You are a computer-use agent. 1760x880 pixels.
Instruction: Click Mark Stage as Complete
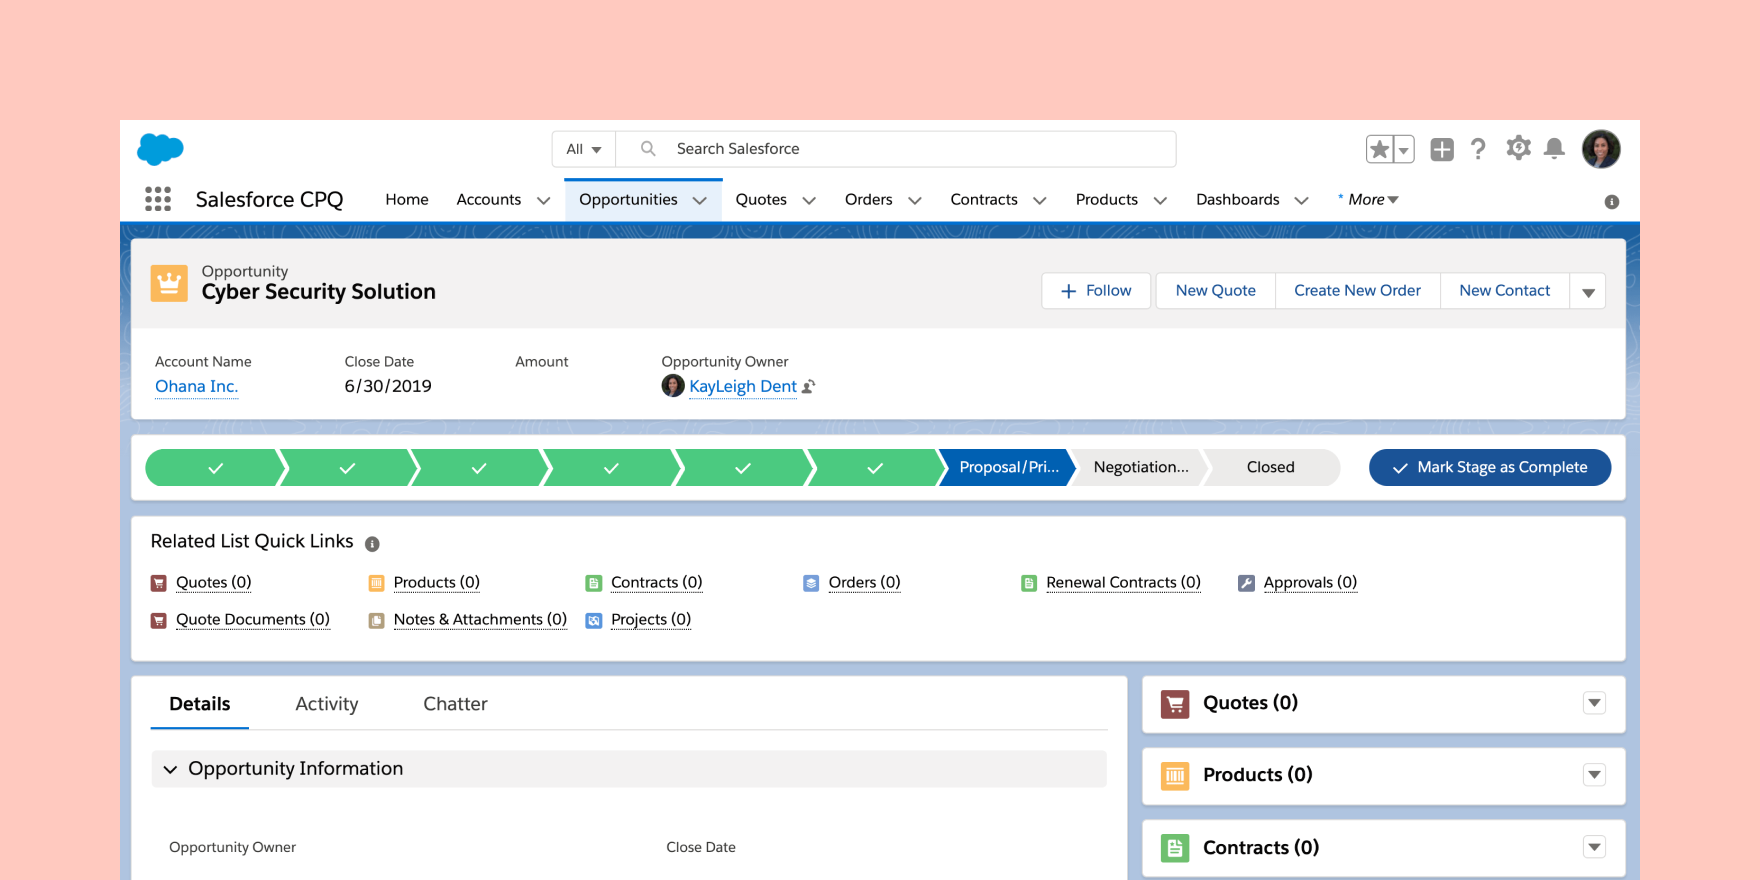click(x=1490, y=468)
